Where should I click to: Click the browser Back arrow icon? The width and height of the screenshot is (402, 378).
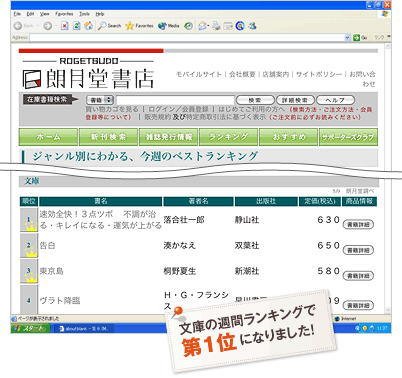coord(18,26)
